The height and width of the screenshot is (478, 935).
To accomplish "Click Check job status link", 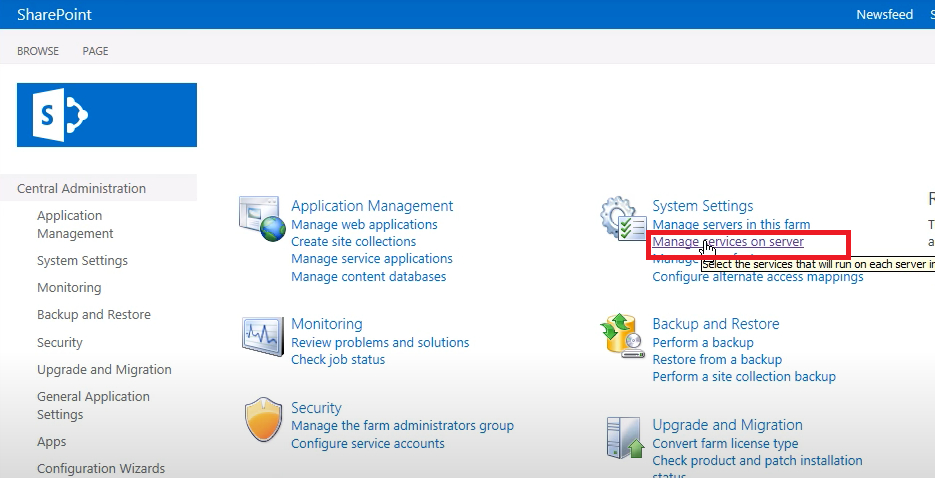I will [338, 359].
